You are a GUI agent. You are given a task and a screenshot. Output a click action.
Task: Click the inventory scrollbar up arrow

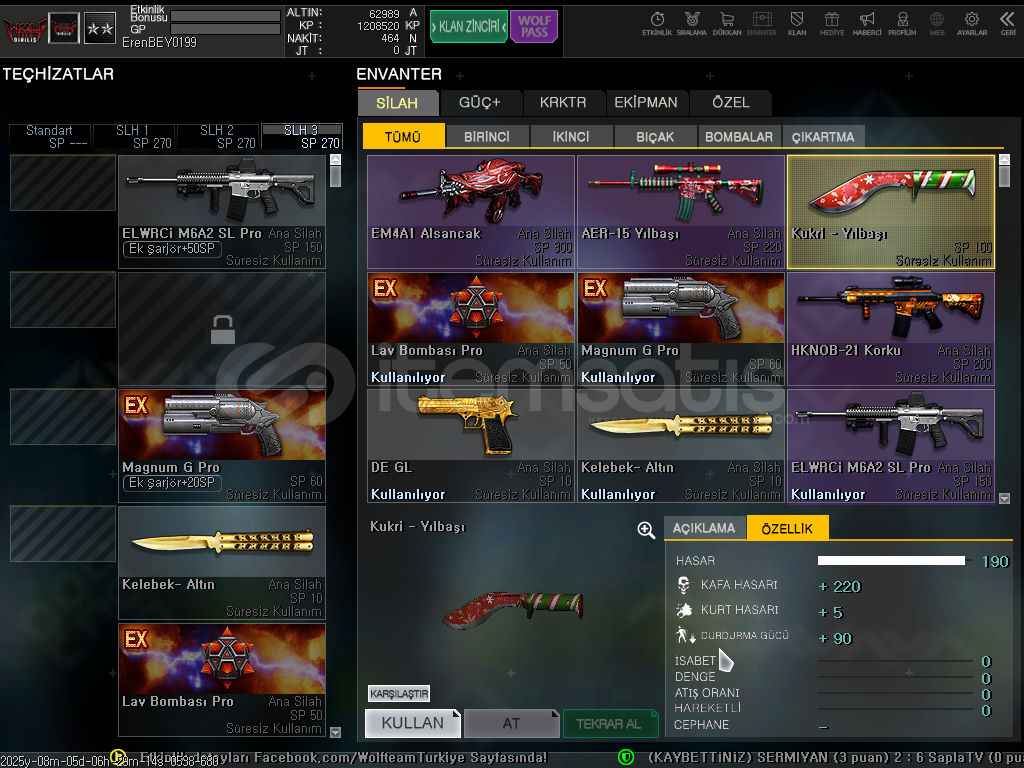pyautogui.click(x=1004, y=159)
